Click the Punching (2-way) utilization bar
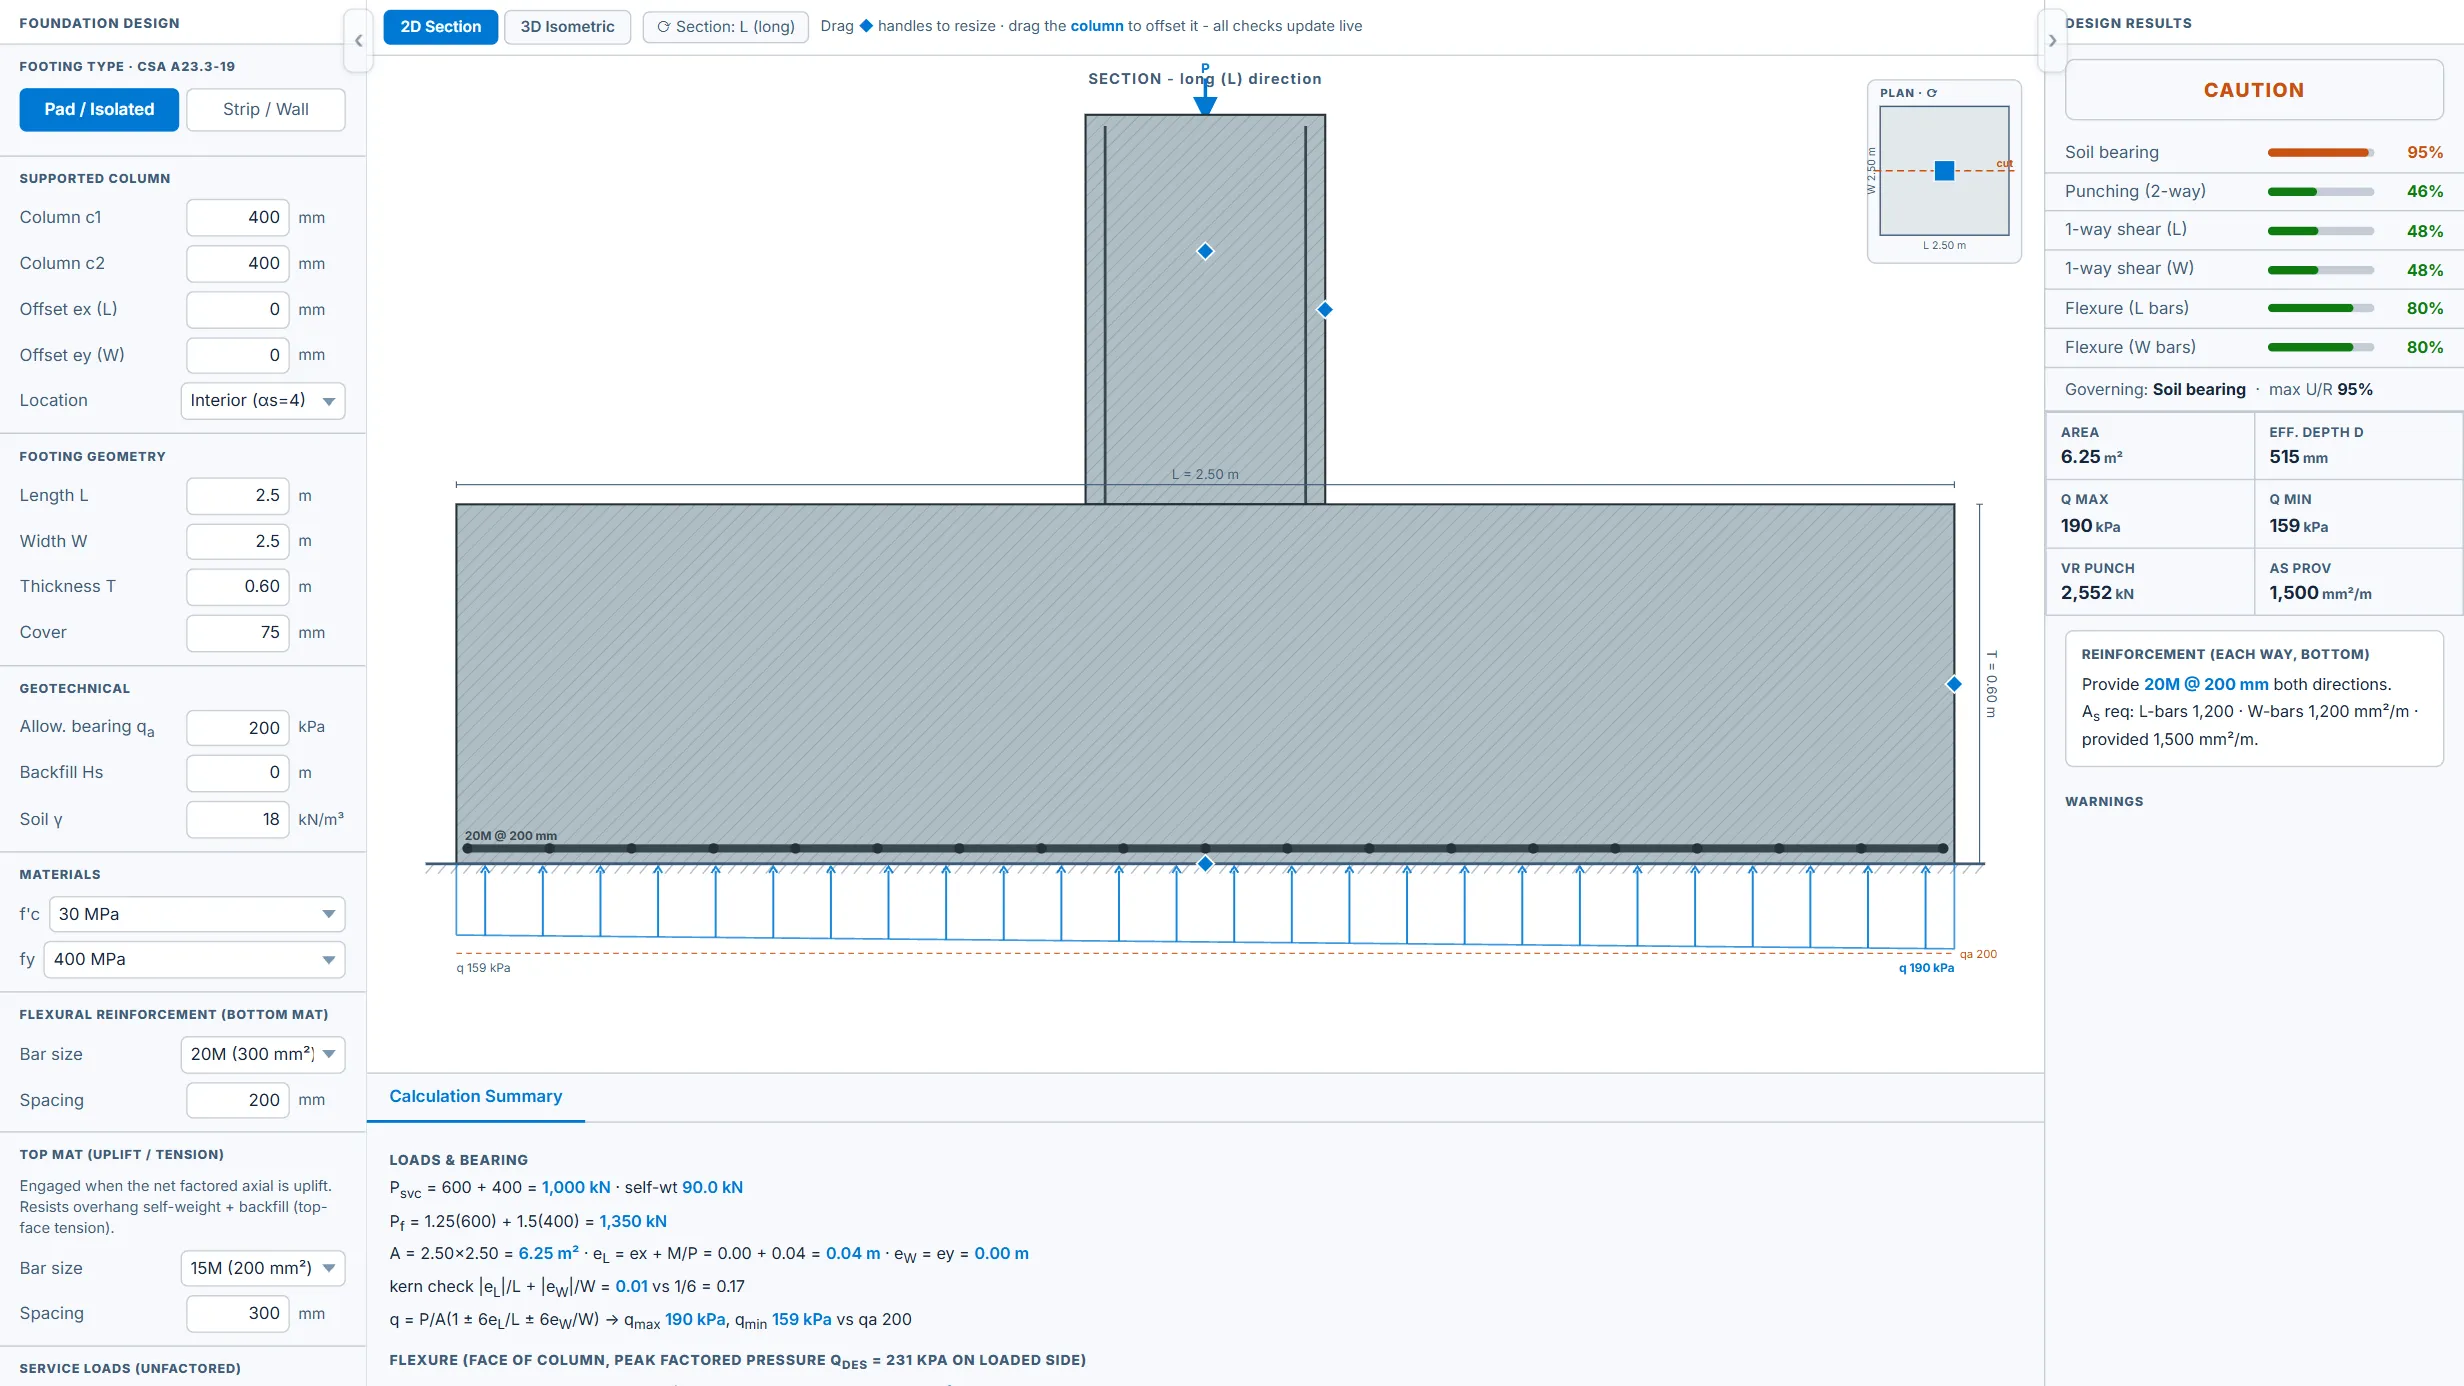Image resolution: width=2464 pixels, height=1386 pixels. point(2321,192)
